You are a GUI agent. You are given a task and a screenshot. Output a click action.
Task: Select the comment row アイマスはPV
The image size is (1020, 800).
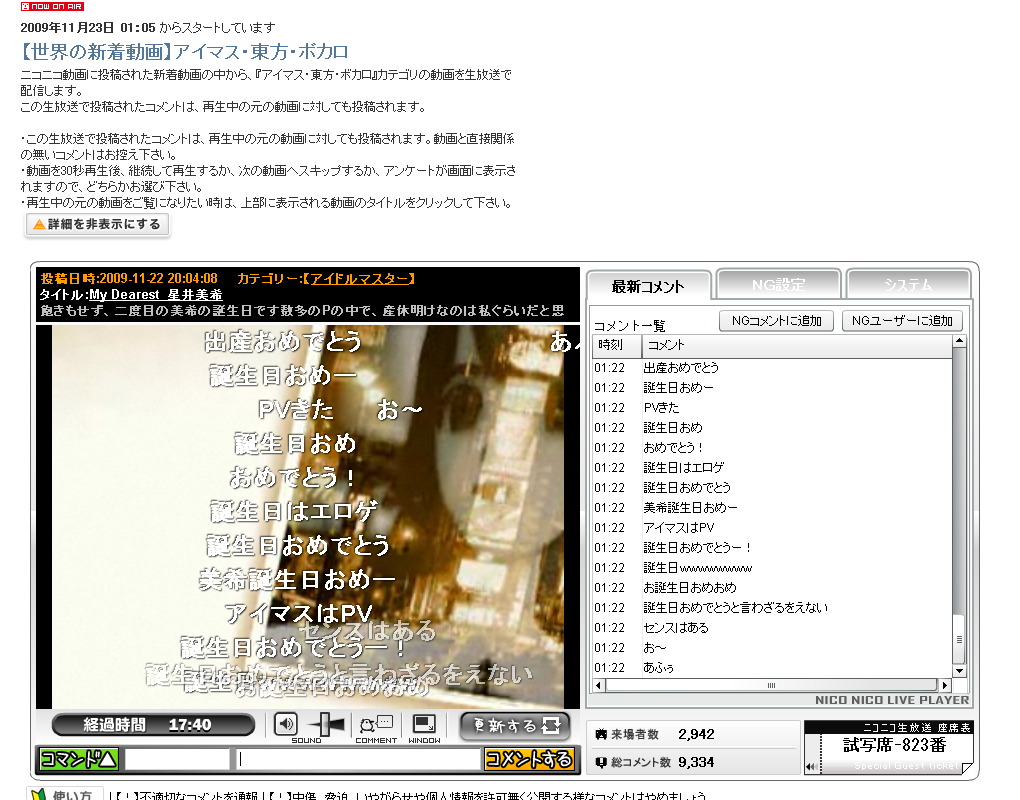pos(772,528)
